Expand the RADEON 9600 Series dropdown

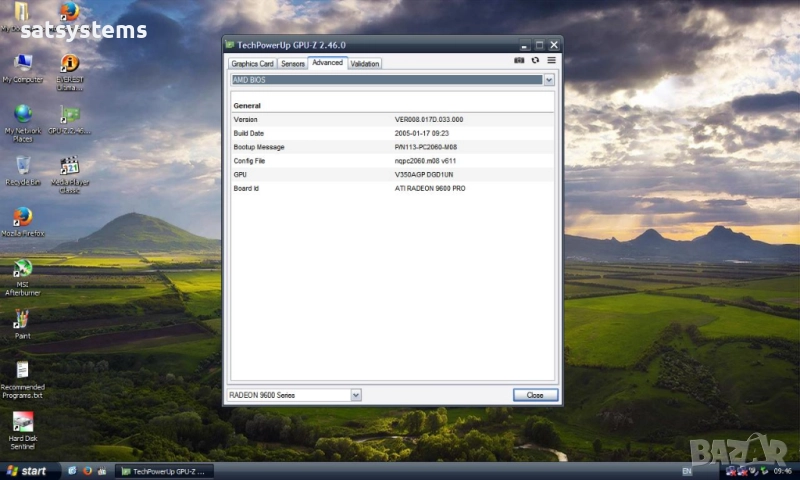356,395
